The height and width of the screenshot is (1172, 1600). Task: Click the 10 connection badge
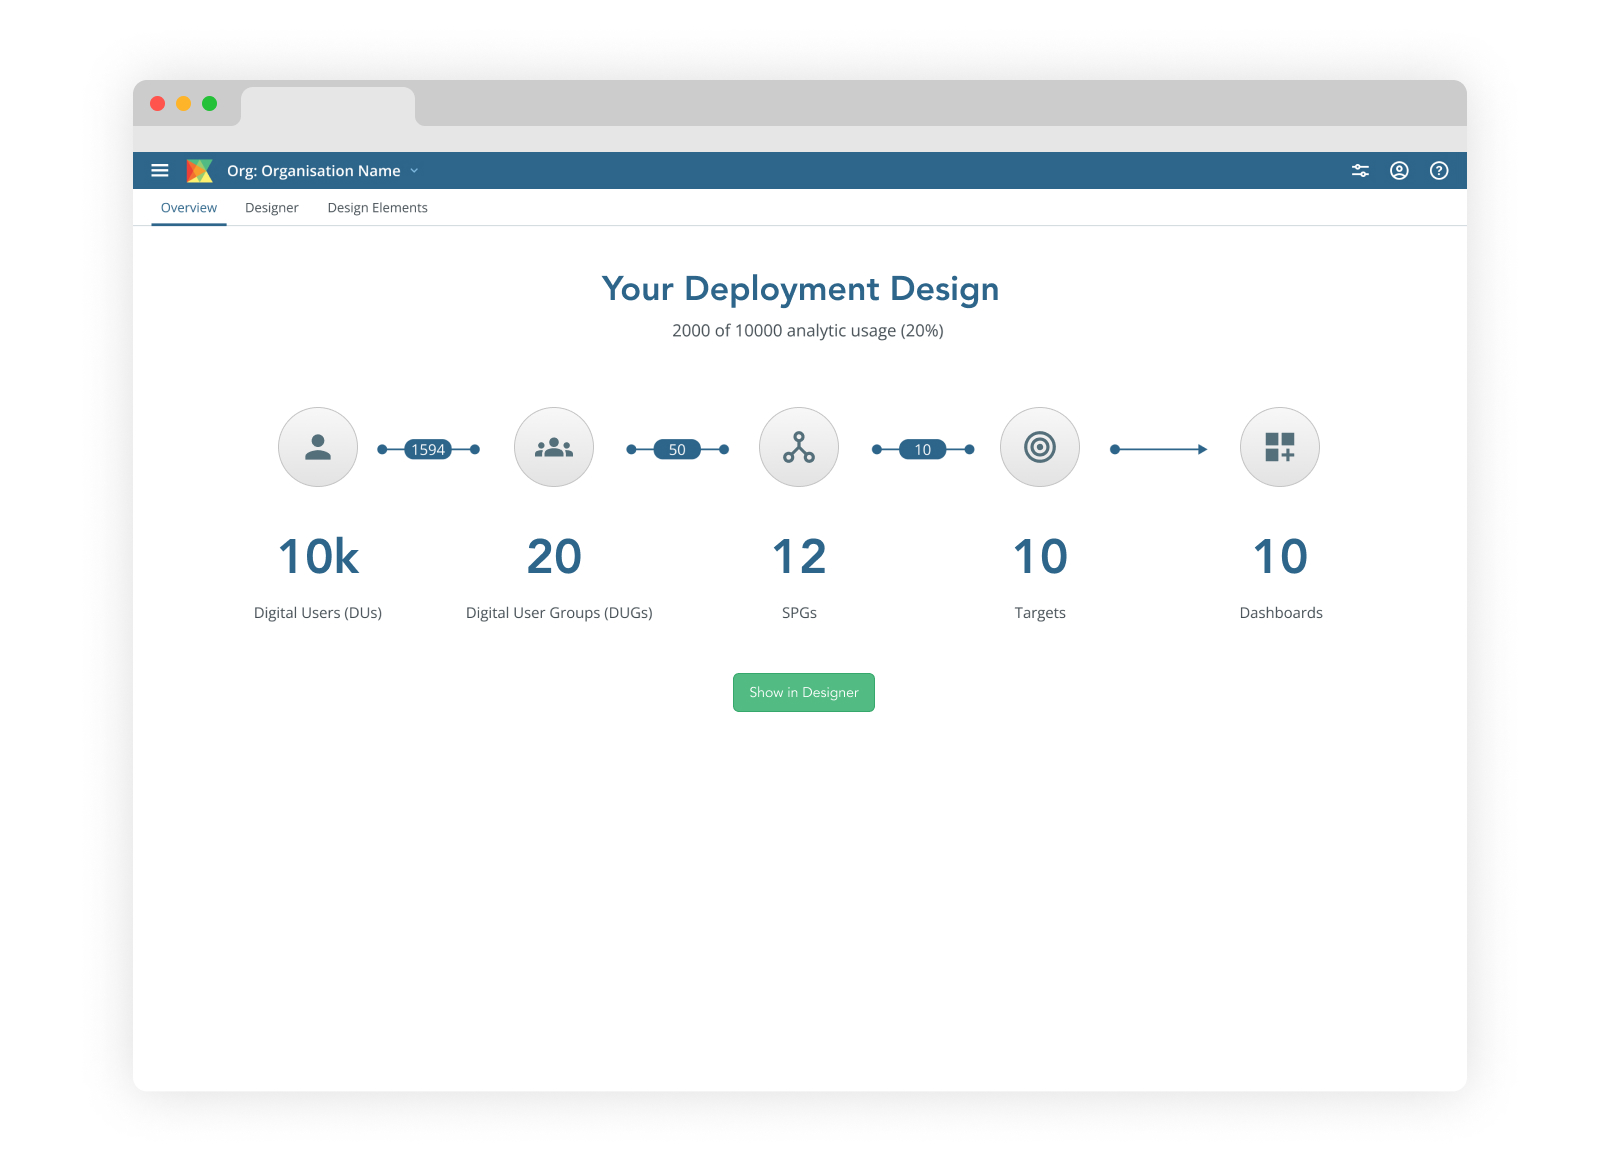(x=922, y=450)
